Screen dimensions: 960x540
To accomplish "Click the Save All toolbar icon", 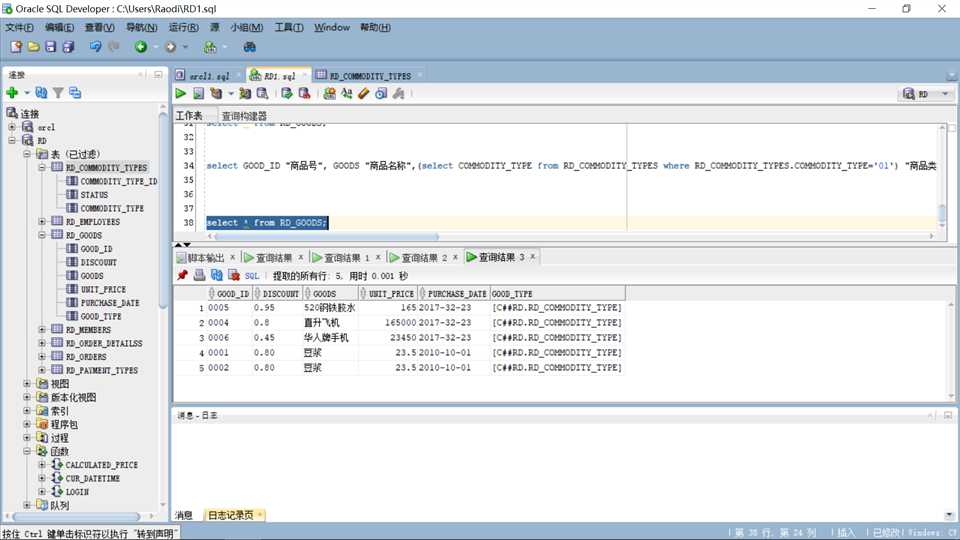I will pyautogui.click(x=68, y=47).
